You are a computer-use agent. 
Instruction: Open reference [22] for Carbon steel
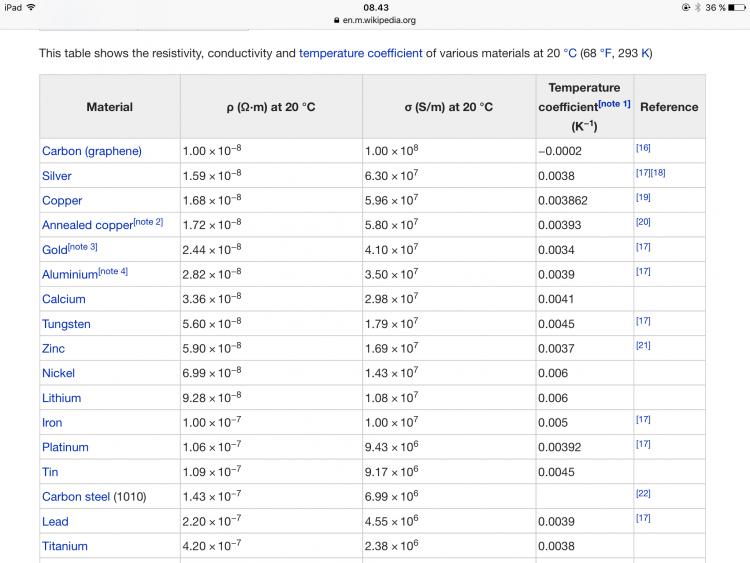(643, 494)
